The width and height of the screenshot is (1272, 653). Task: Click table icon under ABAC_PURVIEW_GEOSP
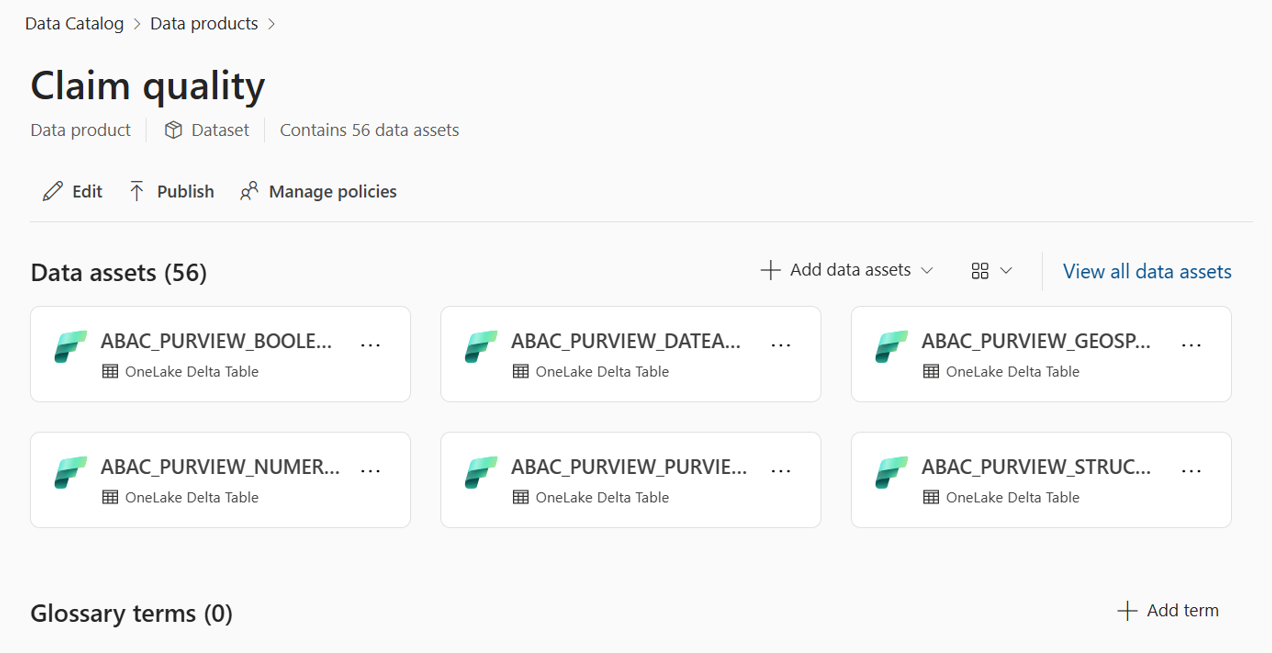point(931,372)
